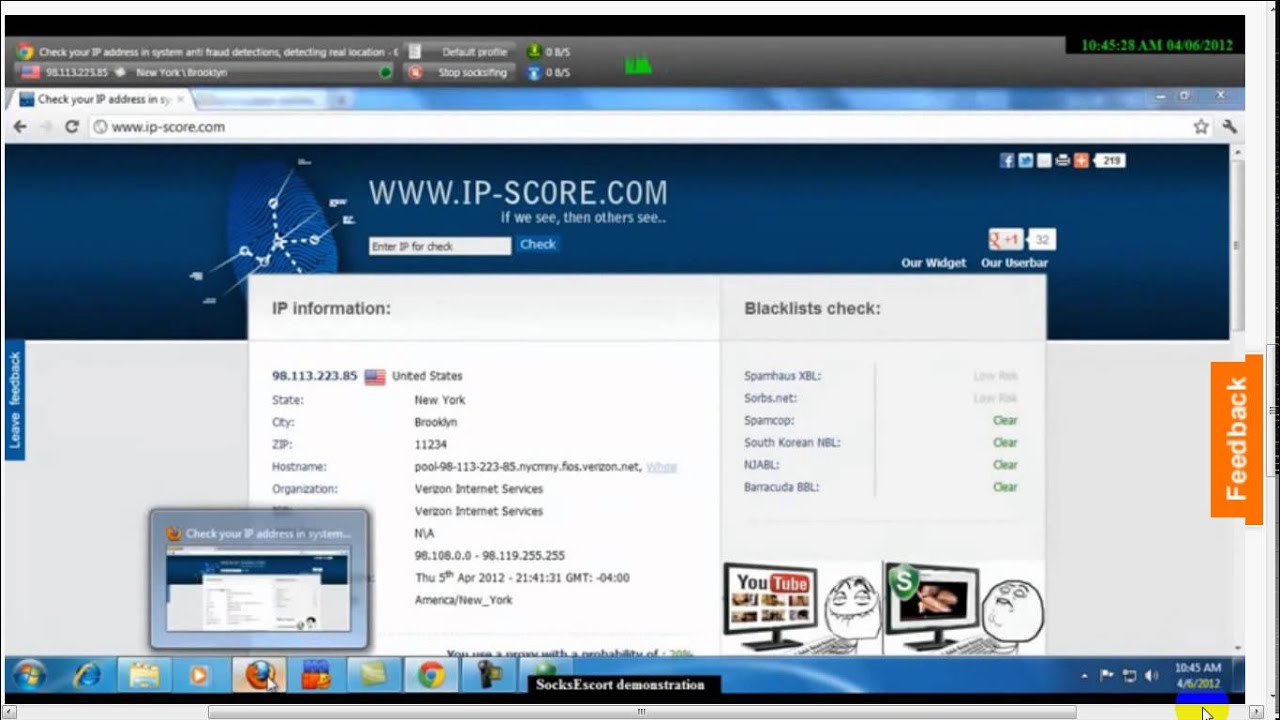Click the camcorder taskbar icon

click(x=488, y=676)
